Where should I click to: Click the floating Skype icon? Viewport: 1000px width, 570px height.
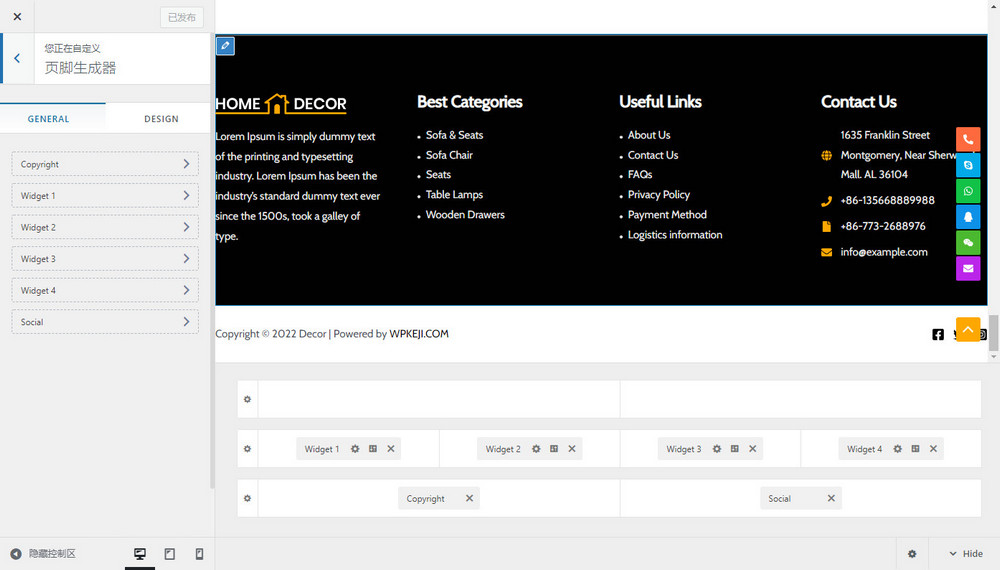coord(968,165)
